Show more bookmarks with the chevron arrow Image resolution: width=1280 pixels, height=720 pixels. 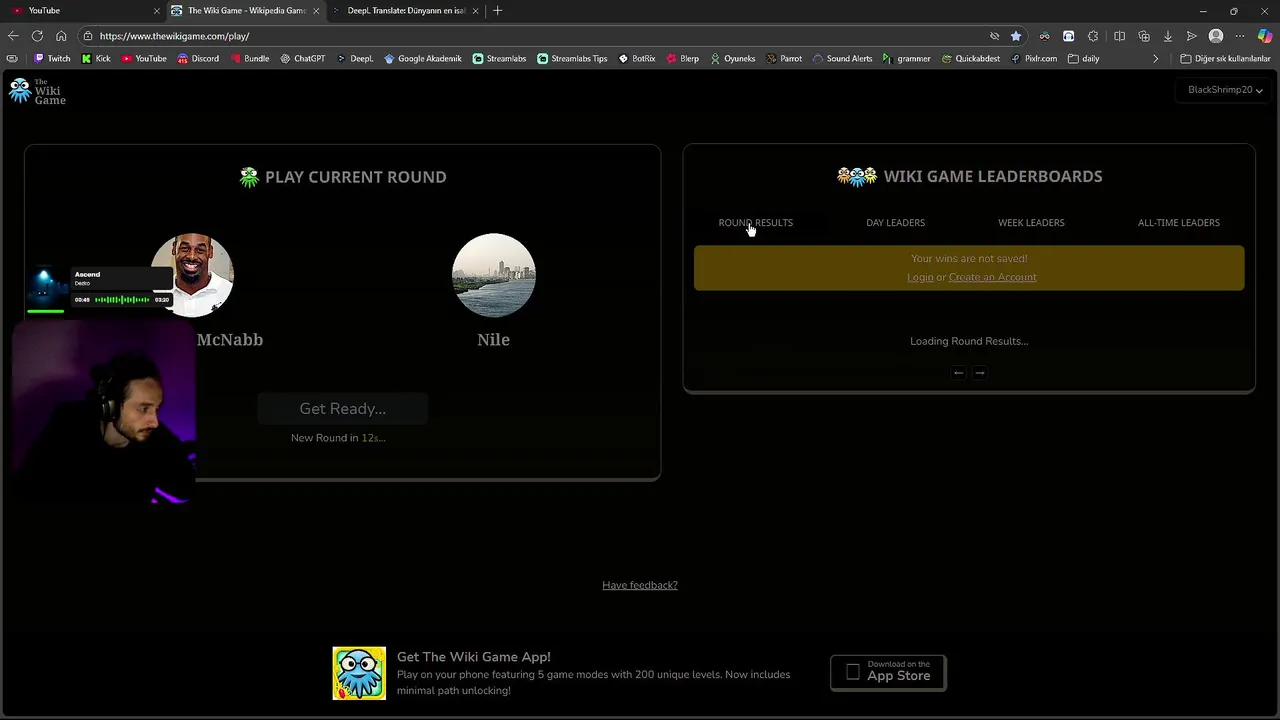[x=1155, y=59]
